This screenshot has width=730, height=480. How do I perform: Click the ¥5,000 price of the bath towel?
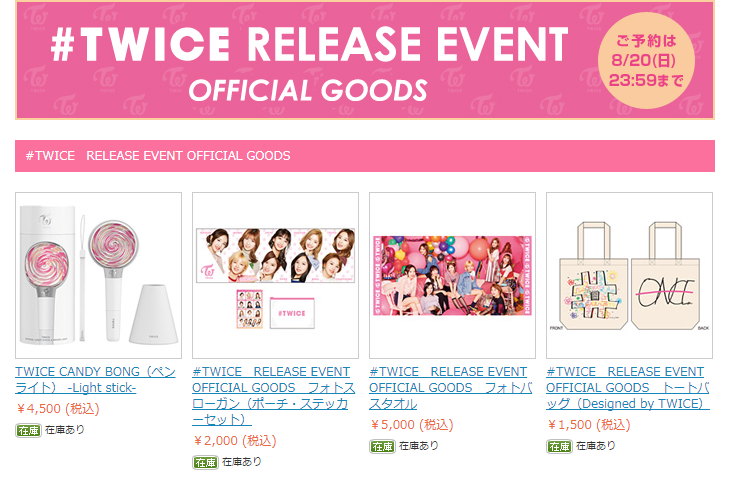[x=412, y=425]
